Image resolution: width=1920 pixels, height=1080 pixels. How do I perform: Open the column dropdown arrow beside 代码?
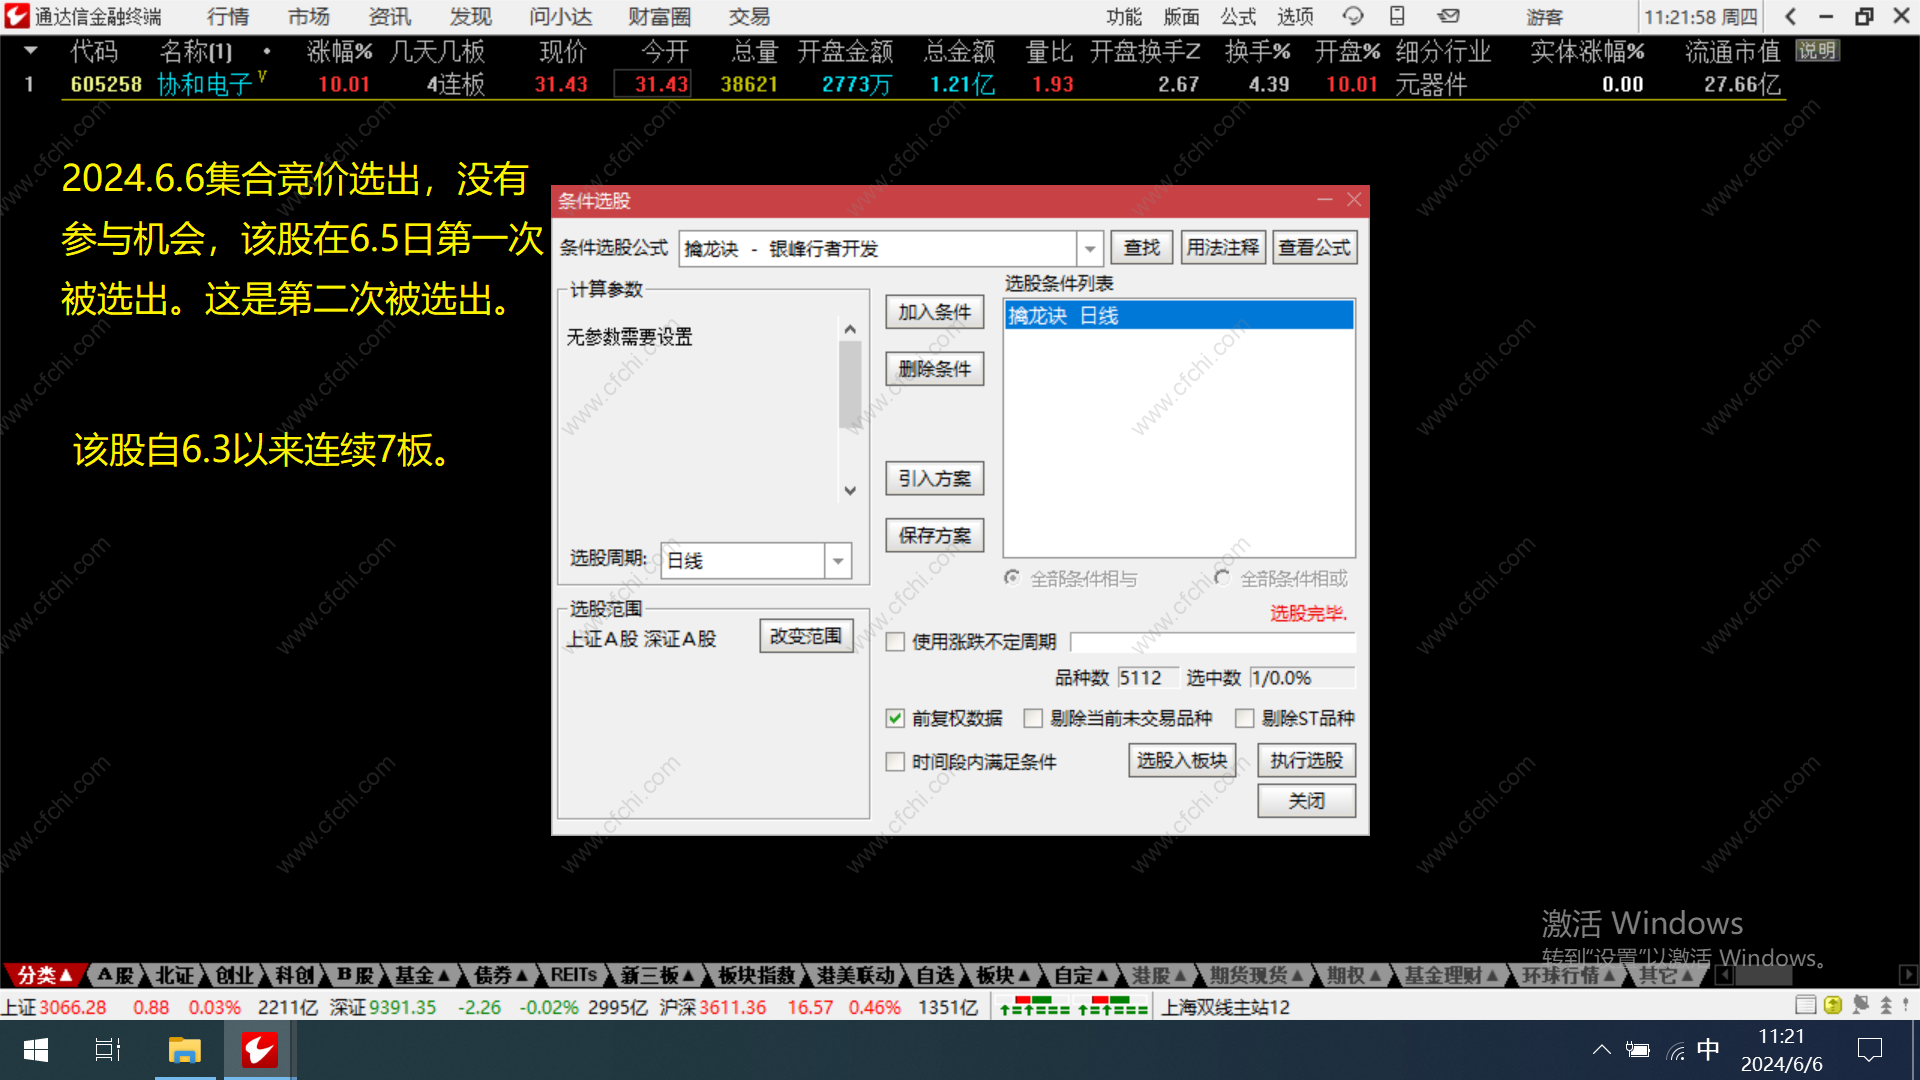[x=31, y=50]
